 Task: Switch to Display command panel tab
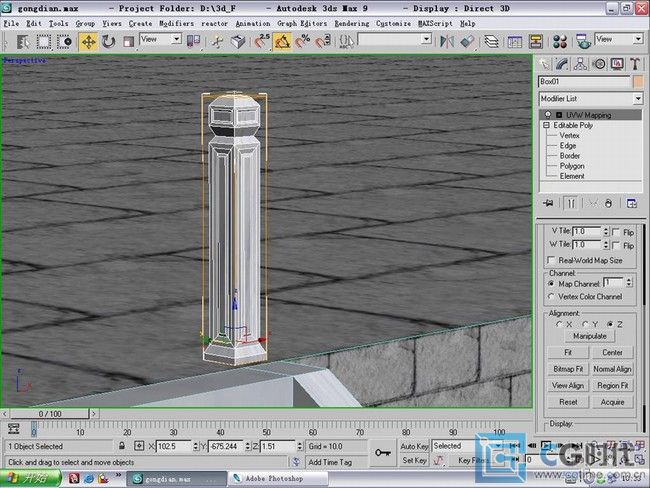click(x=617, y=64)
